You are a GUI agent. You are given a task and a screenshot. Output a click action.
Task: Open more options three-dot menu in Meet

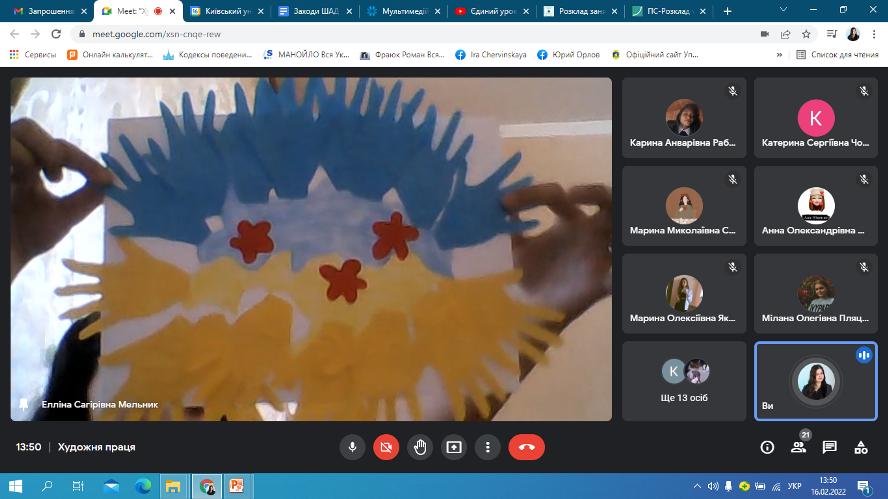[x=488, y=447]
